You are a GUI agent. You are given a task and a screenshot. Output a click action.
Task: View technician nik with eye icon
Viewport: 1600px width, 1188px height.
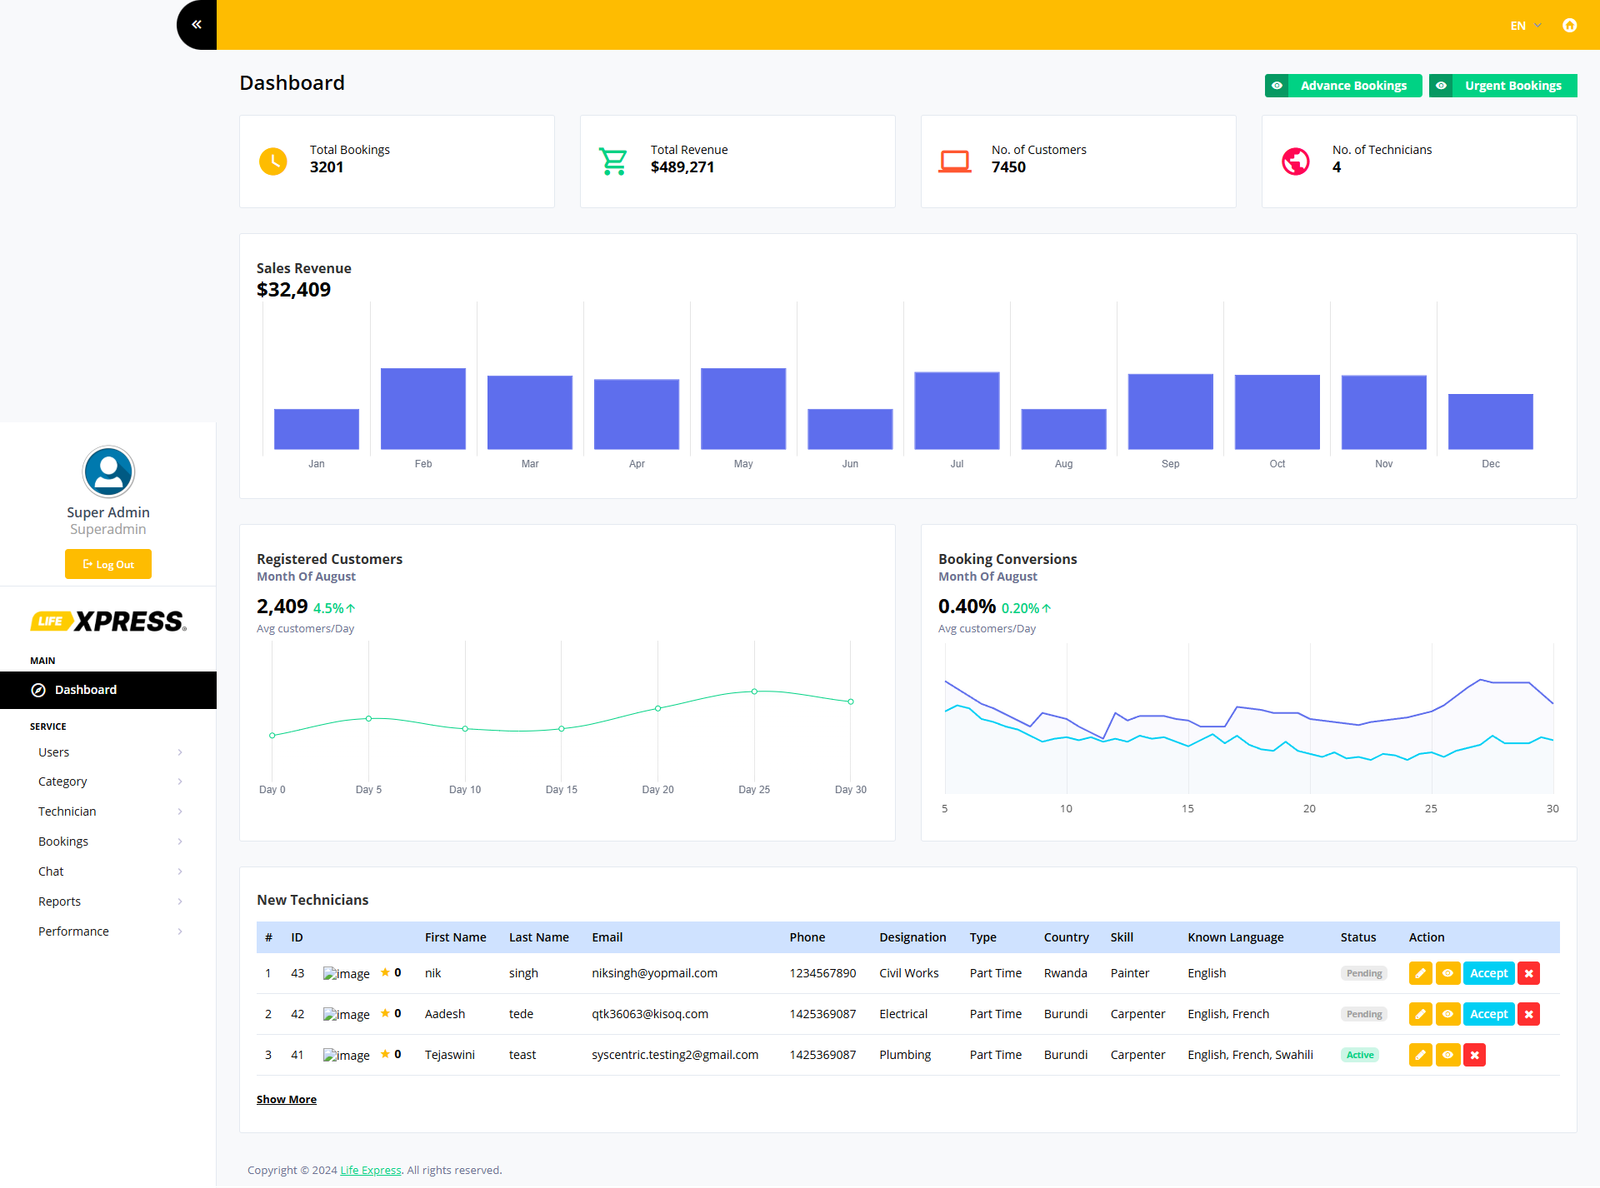(x=1447, y=973)
